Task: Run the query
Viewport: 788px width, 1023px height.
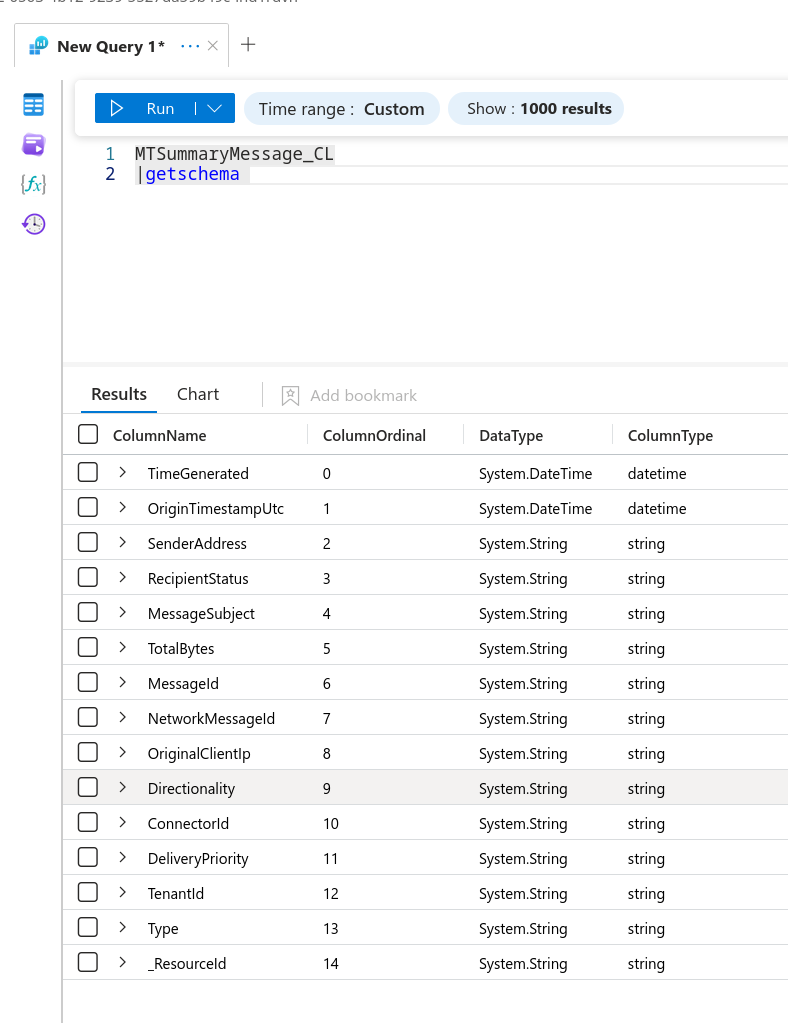Action: 145,109
